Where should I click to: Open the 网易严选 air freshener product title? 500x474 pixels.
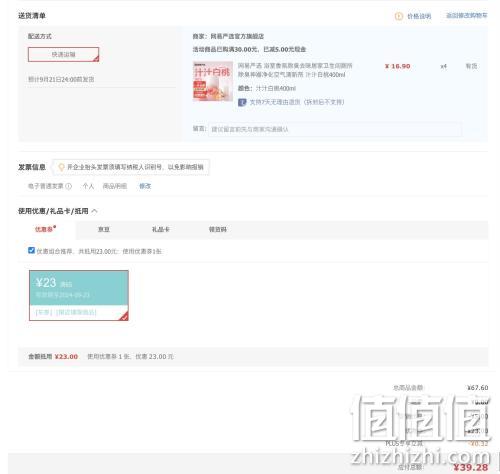tap(295, 70)
